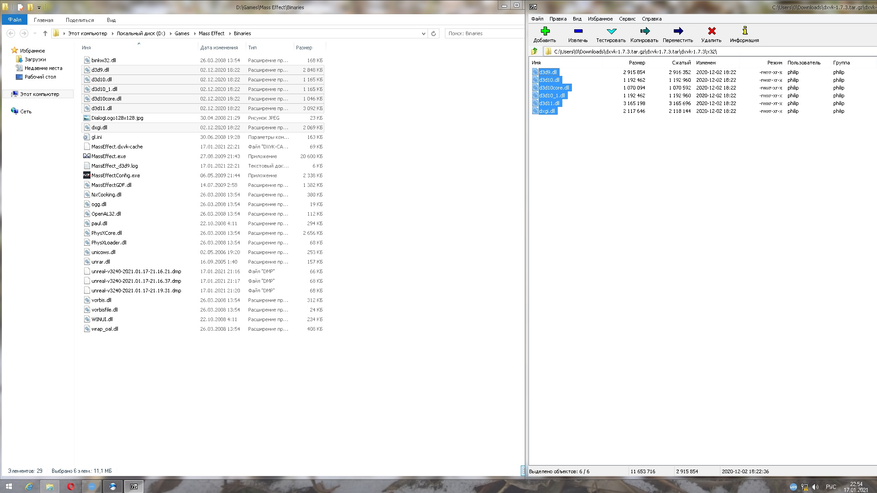Click the 7-Zip archive path address field

click(710, 51)
